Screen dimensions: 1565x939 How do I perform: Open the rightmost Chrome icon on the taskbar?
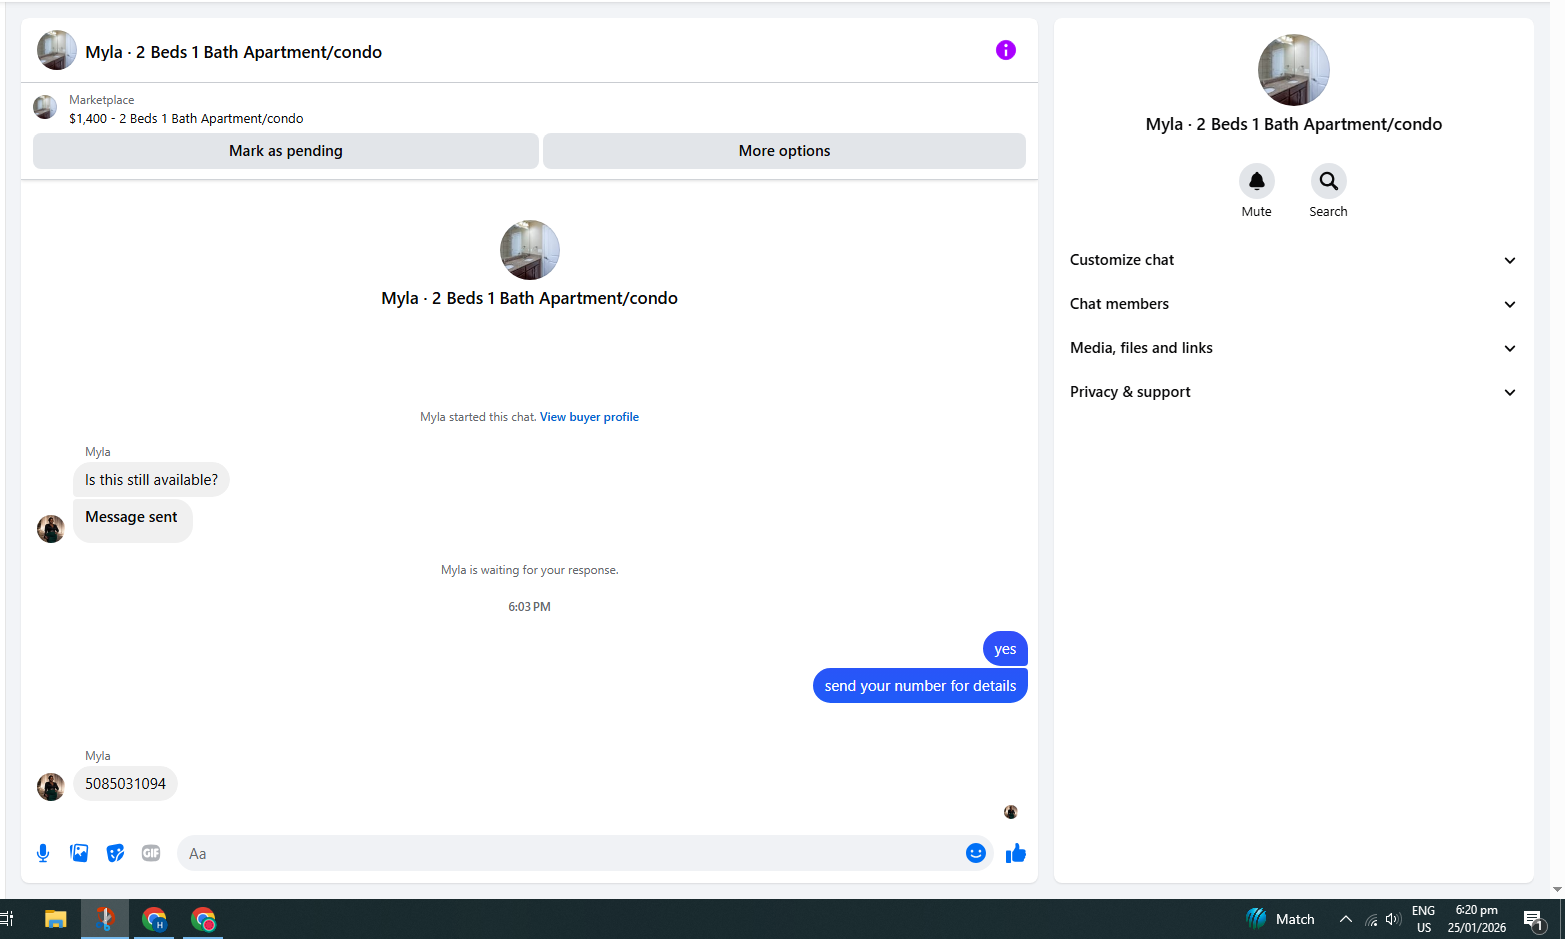click(203, 919)
